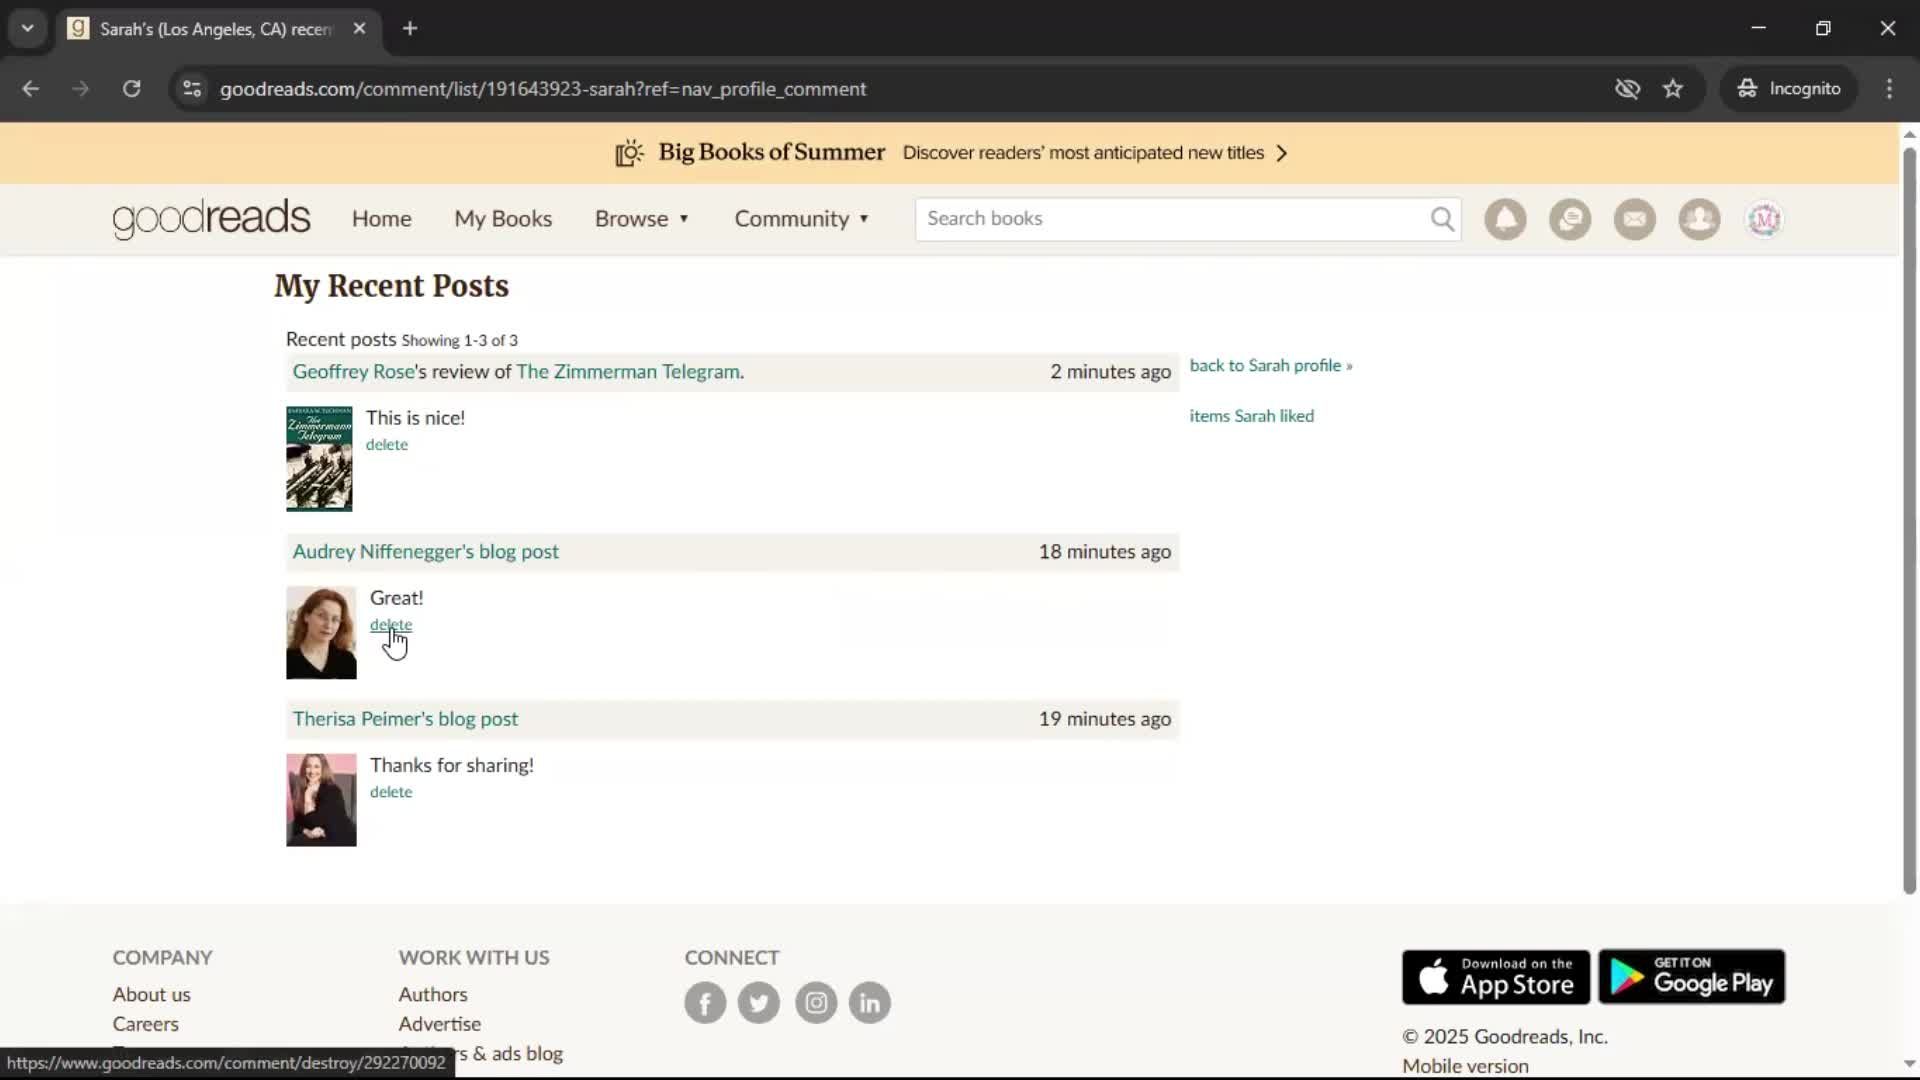The image size is (1920, 1080).
Task: Click the browser back arrow
Action: point(31,89)
